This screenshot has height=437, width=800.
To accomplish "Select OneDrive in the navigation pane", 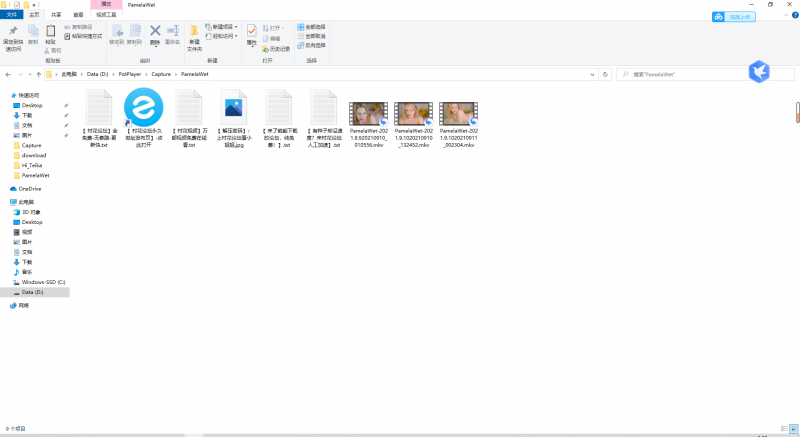I will coord(30,188).
